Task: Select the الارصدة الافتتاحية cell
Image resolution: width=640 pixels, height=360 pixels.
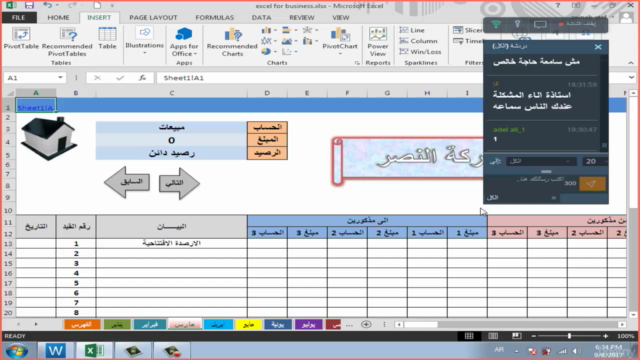Action: 171,243
